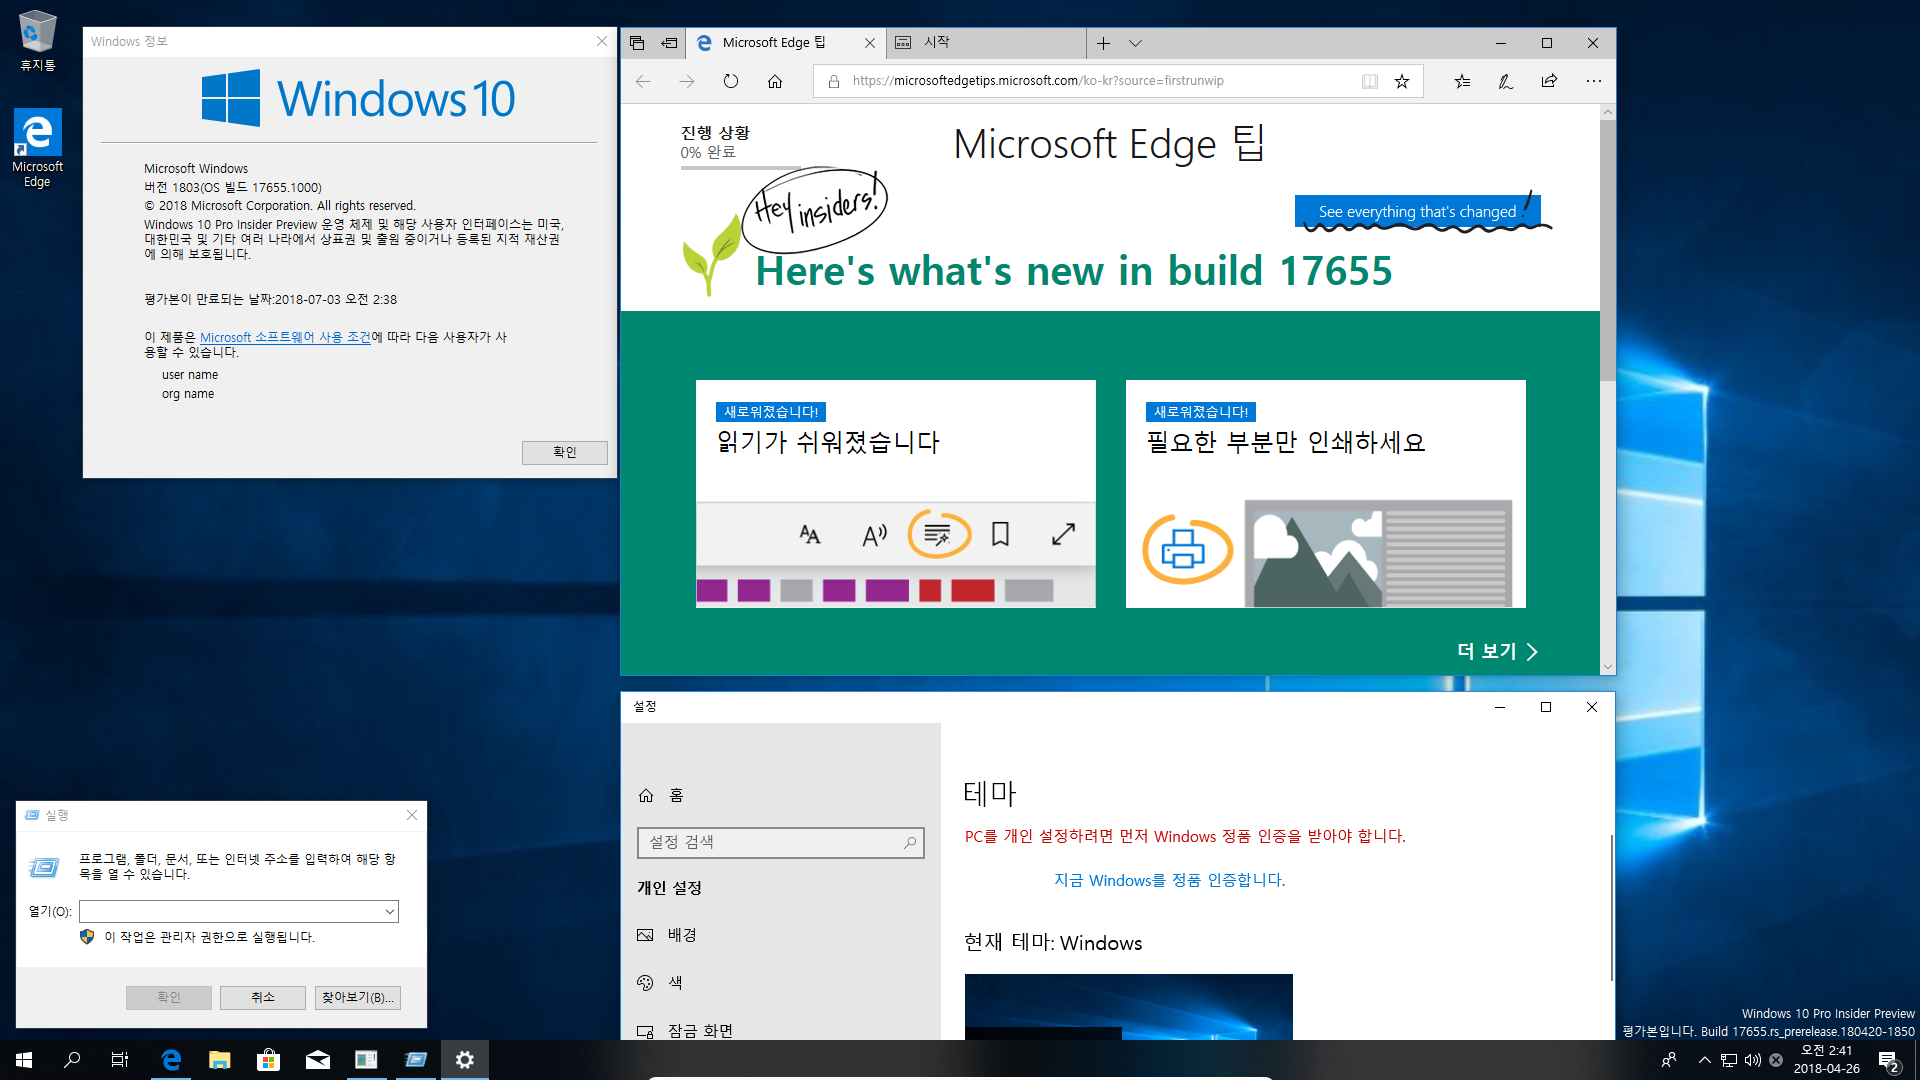Go forward in Edge browser
Image resolution: width=1920 pixels, height=1080 pixels.
pyautogui.click(x=687, y=81)
